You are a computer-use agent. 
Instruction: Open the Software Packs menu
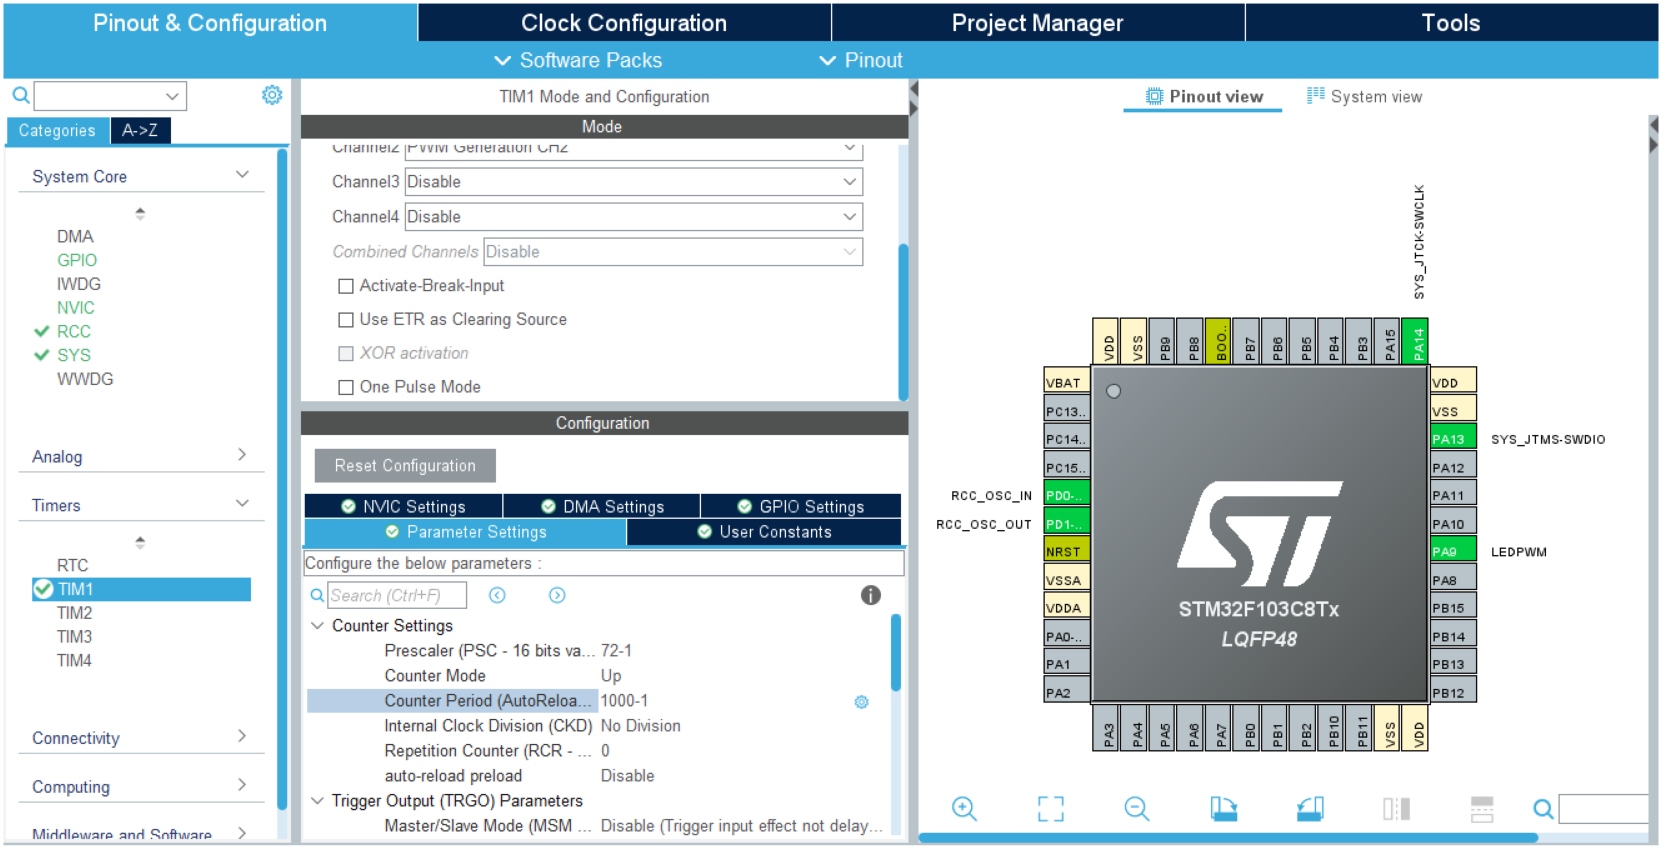pyautogui.click(x=578, y=60)
